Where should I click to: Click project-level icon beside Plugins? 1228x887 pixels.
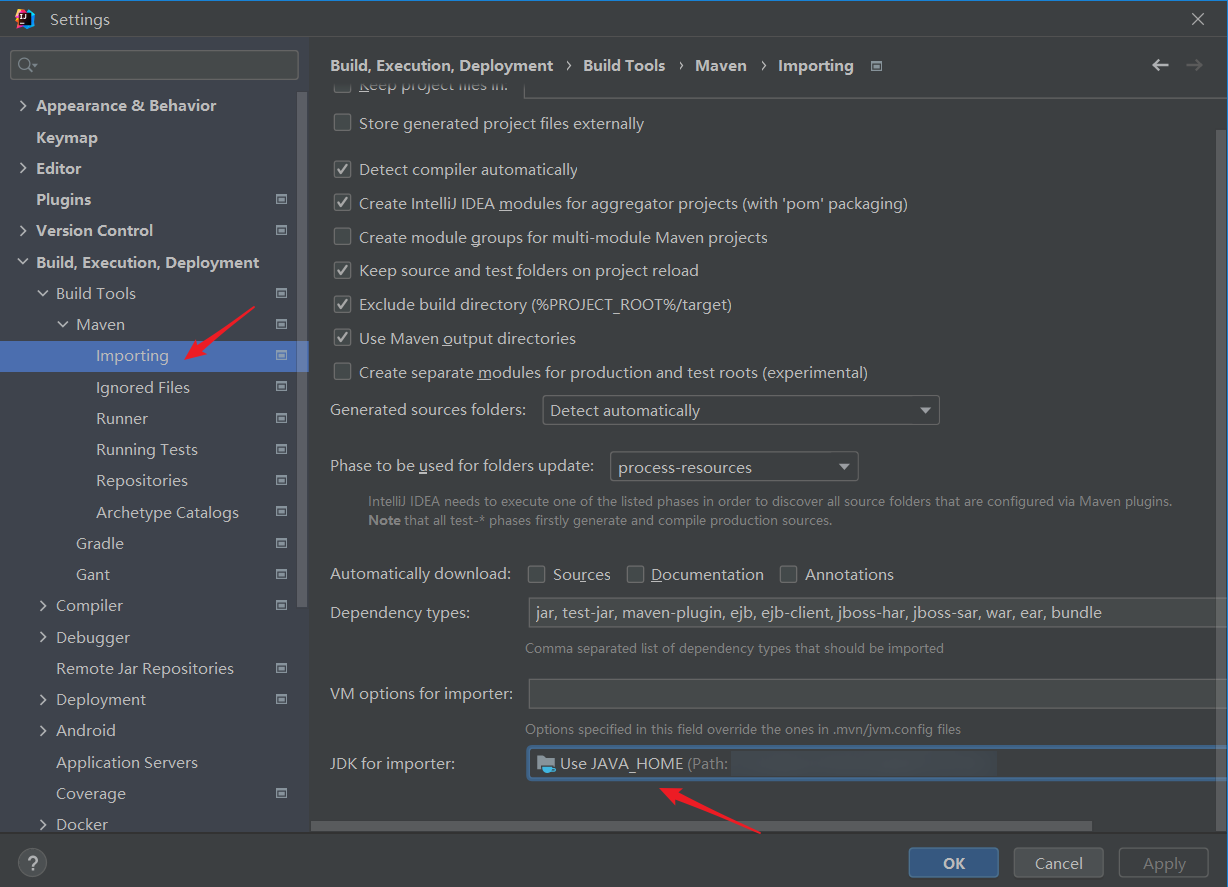[x=281, y=199]
